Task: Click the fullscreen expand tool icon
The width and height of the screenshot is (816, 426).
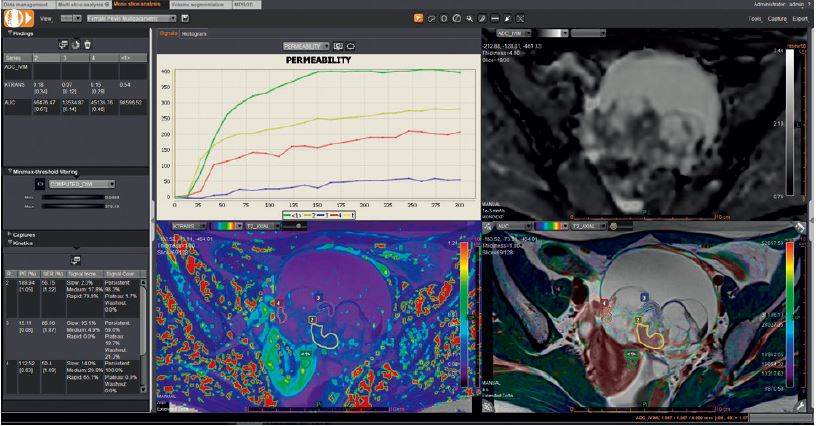Action: tap(520, 19)
